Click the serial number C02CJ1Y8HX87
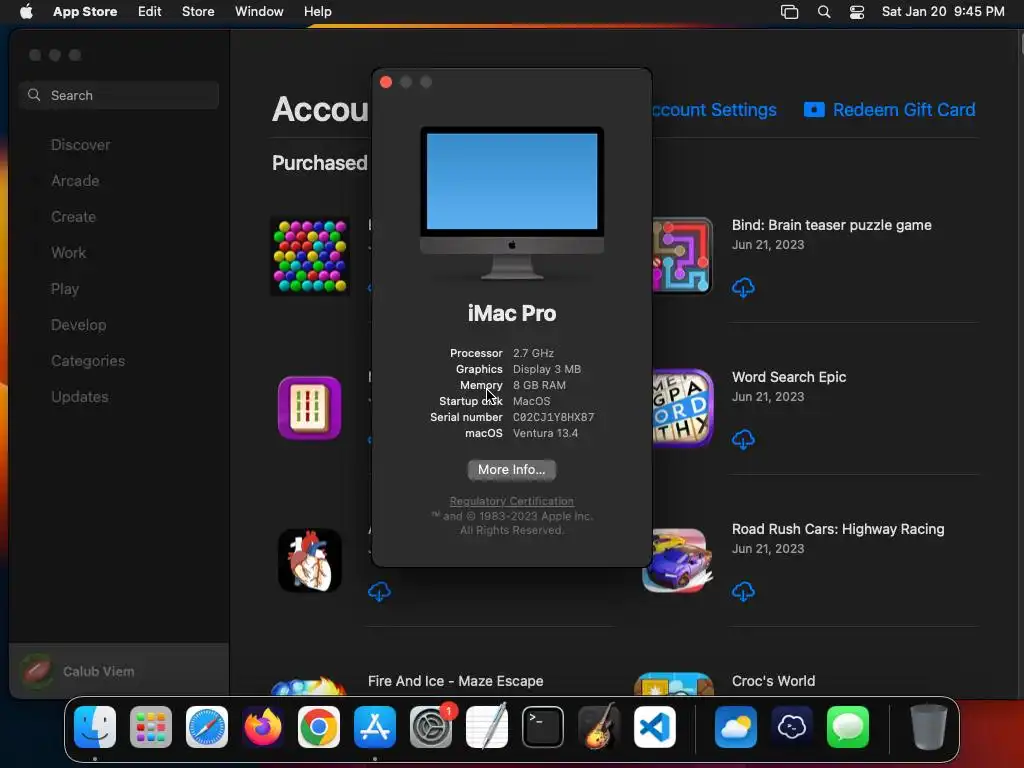Screen dimensions: 1024x768 tap(553, 417)
